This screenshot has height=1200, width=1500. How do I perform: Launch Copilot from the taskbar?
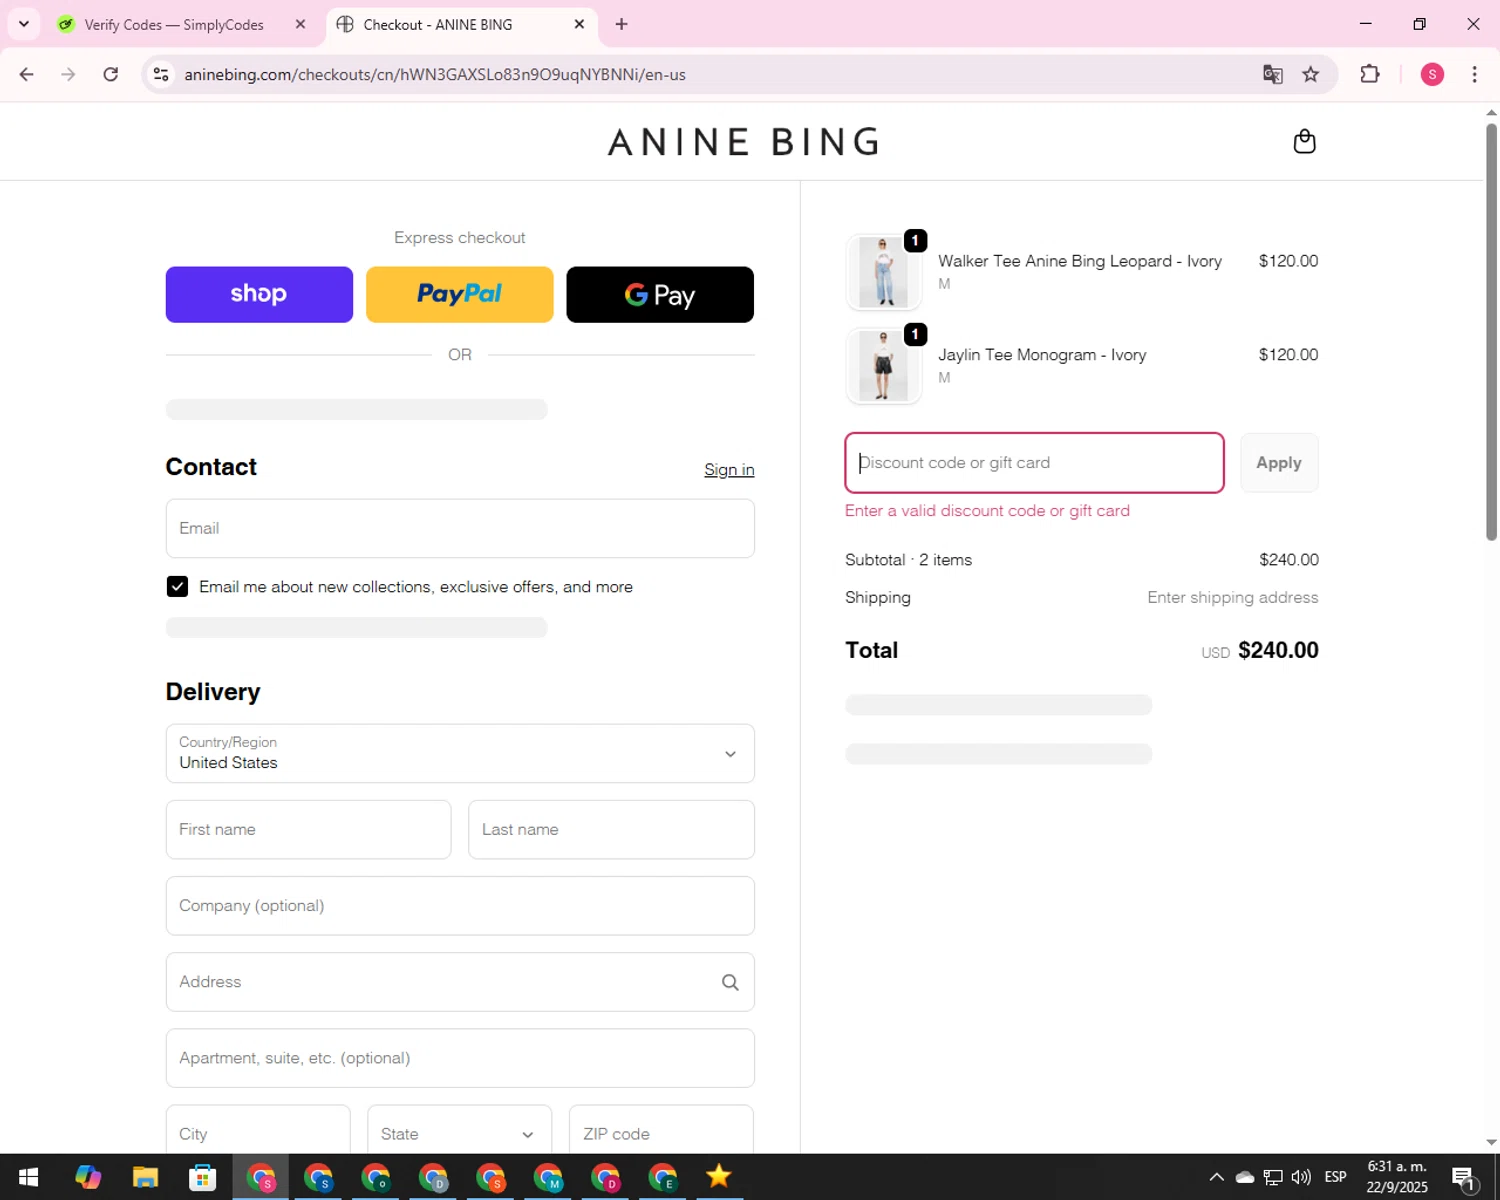point(88,1177)
